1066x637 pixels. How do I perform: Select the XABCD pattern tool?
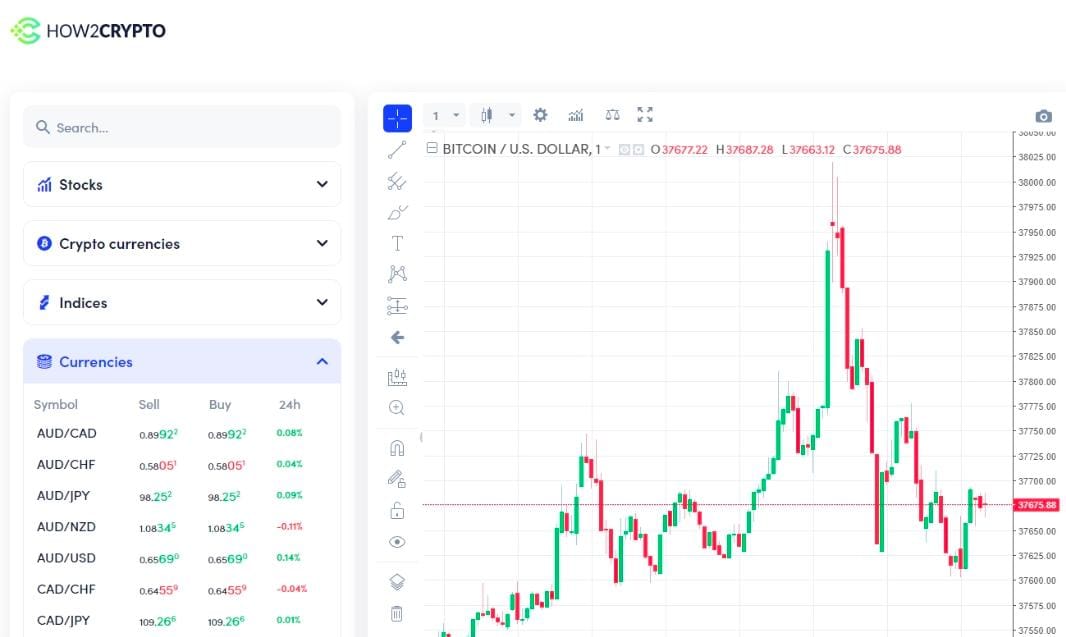397,273
